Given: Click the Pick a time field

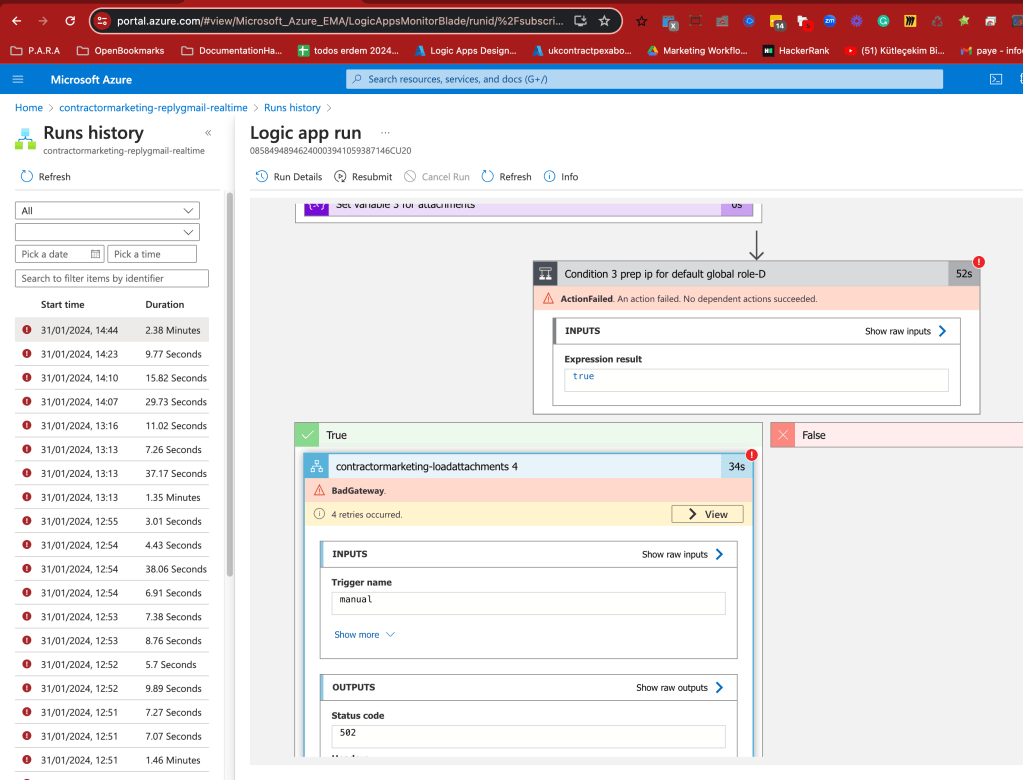Looking at the screenshot, I should pos(152,254).
